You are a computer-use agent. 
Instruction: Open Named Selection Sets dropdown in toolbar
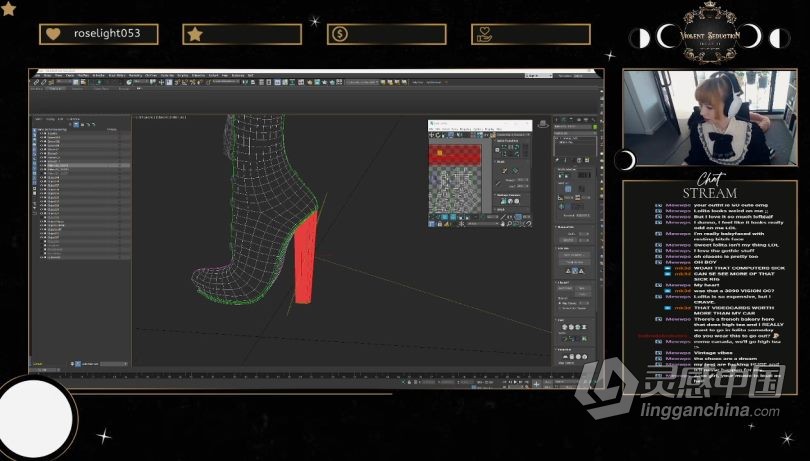[226, 82]
